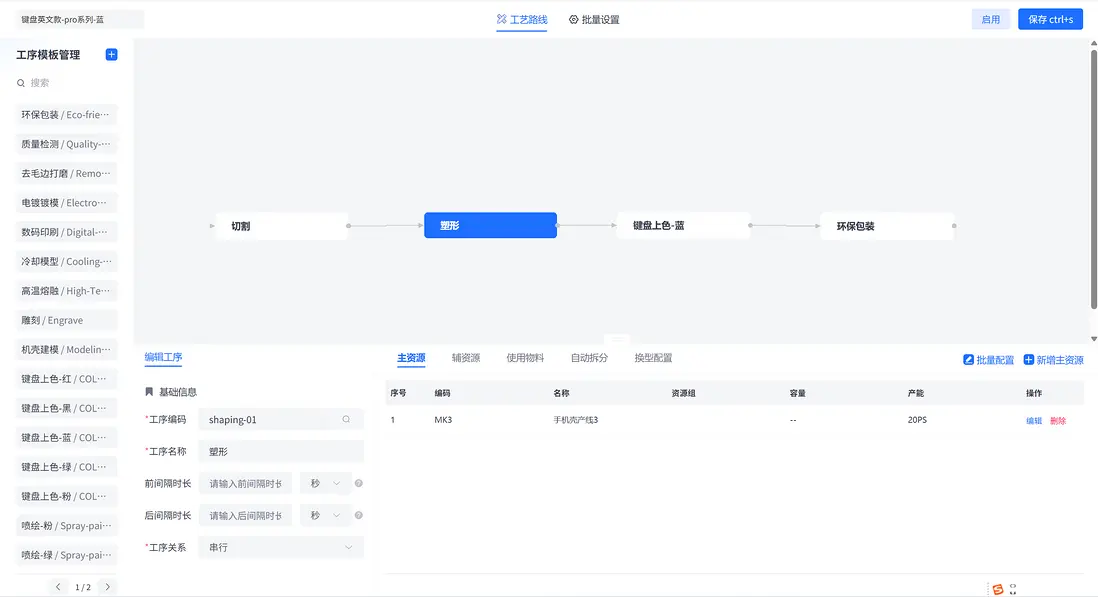Go to previous template page arrow
Image resolution: width=1098 pixels, height=597 pixels.
point(58,587)
